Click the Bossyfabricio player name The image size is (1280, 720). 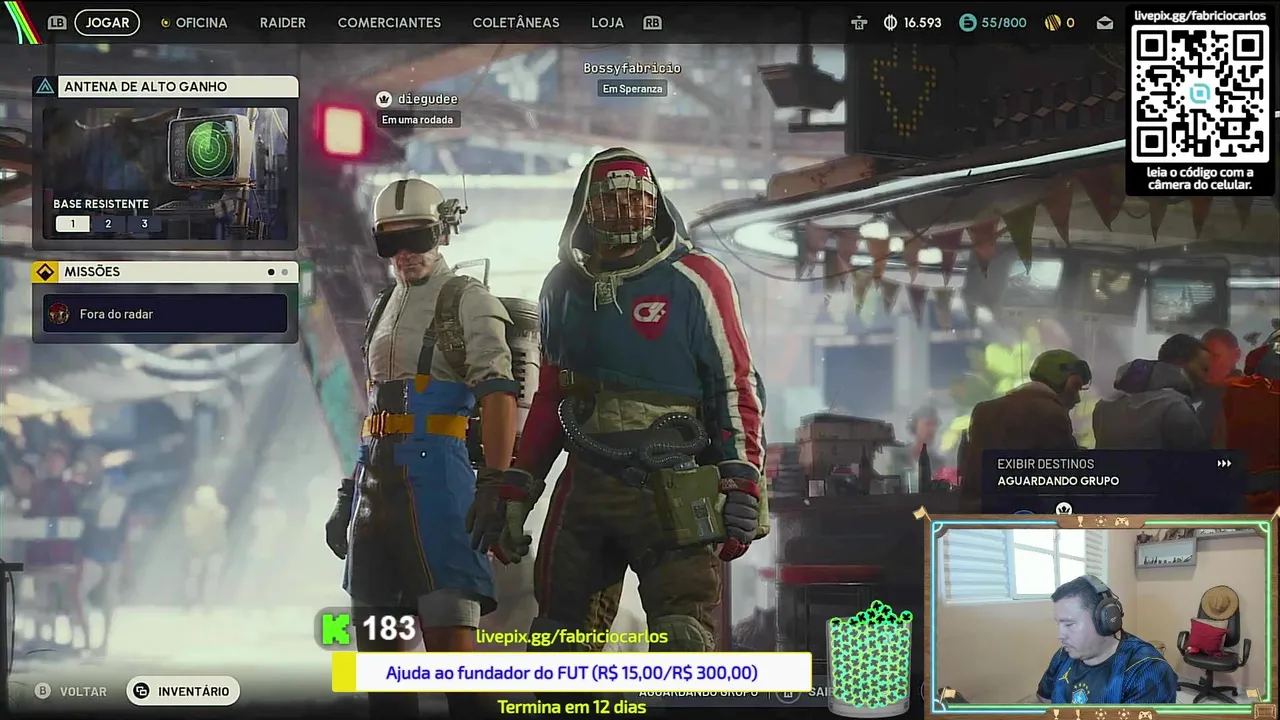tap(632, 68)
